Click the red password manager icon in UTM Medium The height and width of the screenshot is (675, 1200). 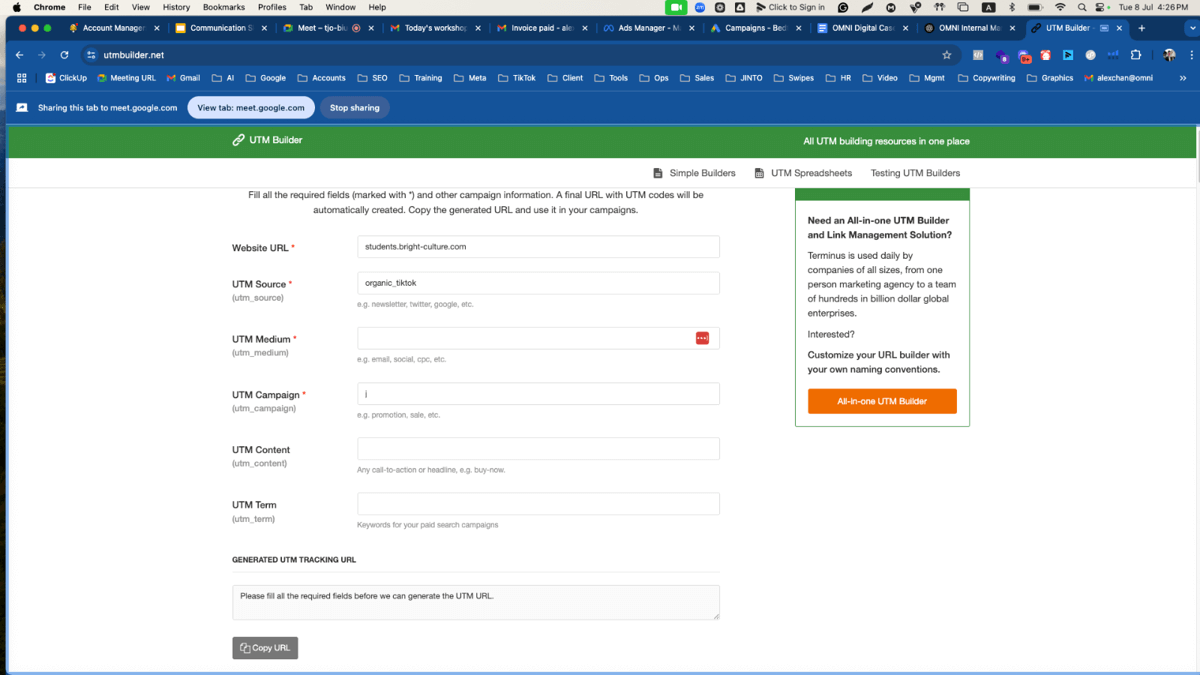(702, 339)
